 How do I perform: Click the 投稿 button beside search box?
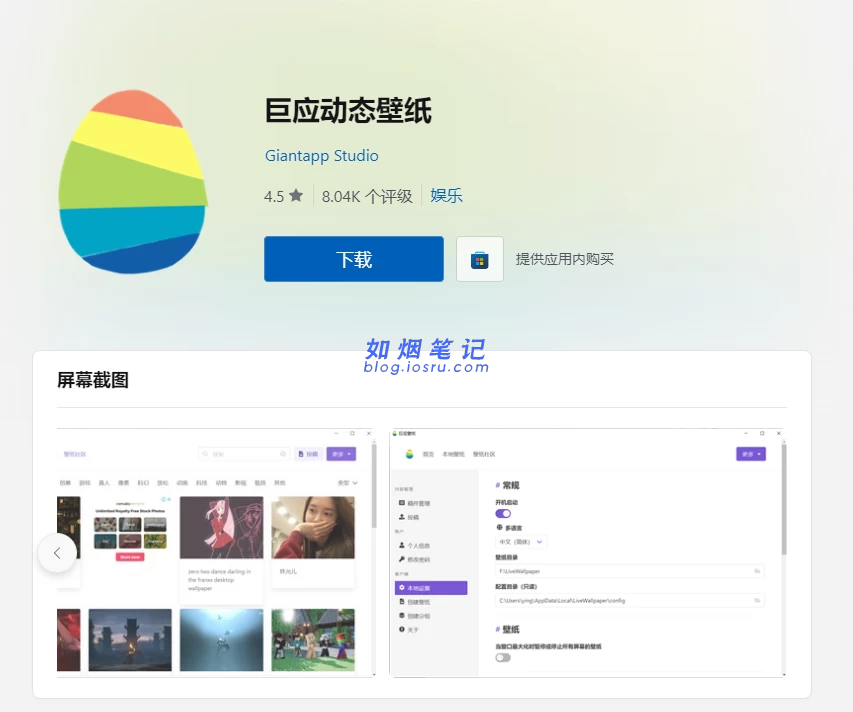pyautogui.click(x=308, y=454)
